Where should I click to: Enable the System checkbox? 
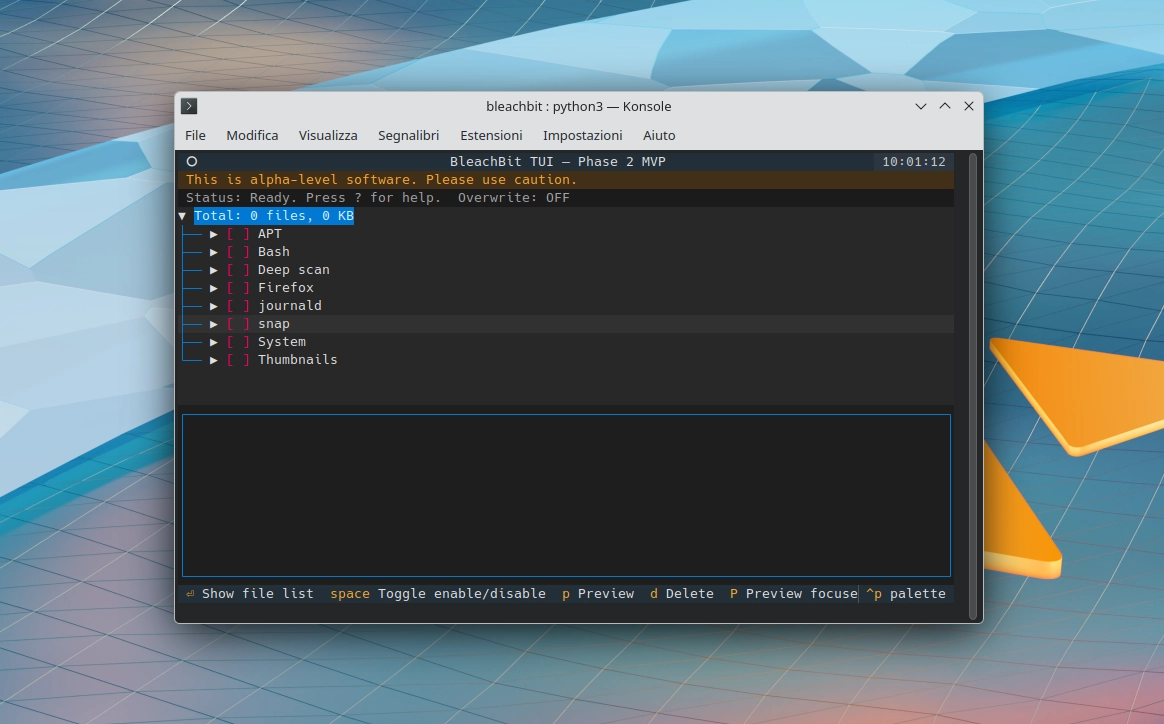(x=238, y=342)
